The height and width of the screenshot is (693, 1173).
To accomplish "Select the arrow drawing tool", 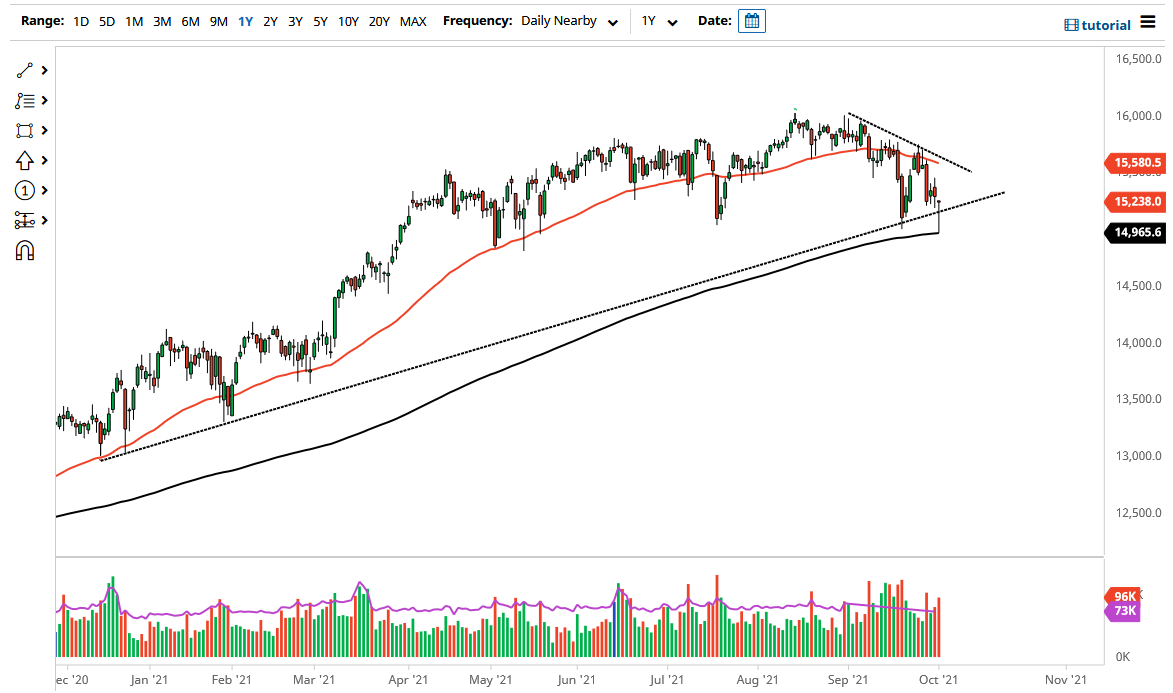I will click(26, 160).
